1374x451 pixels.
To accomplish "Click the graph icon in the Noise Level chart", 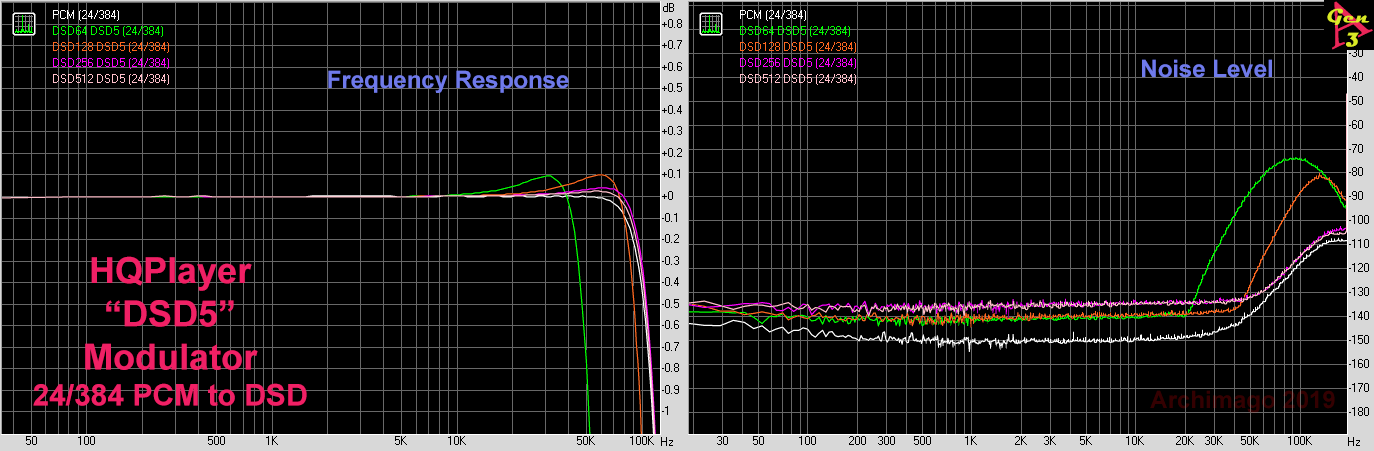I will pyautogui.click(x=711, y=24).
